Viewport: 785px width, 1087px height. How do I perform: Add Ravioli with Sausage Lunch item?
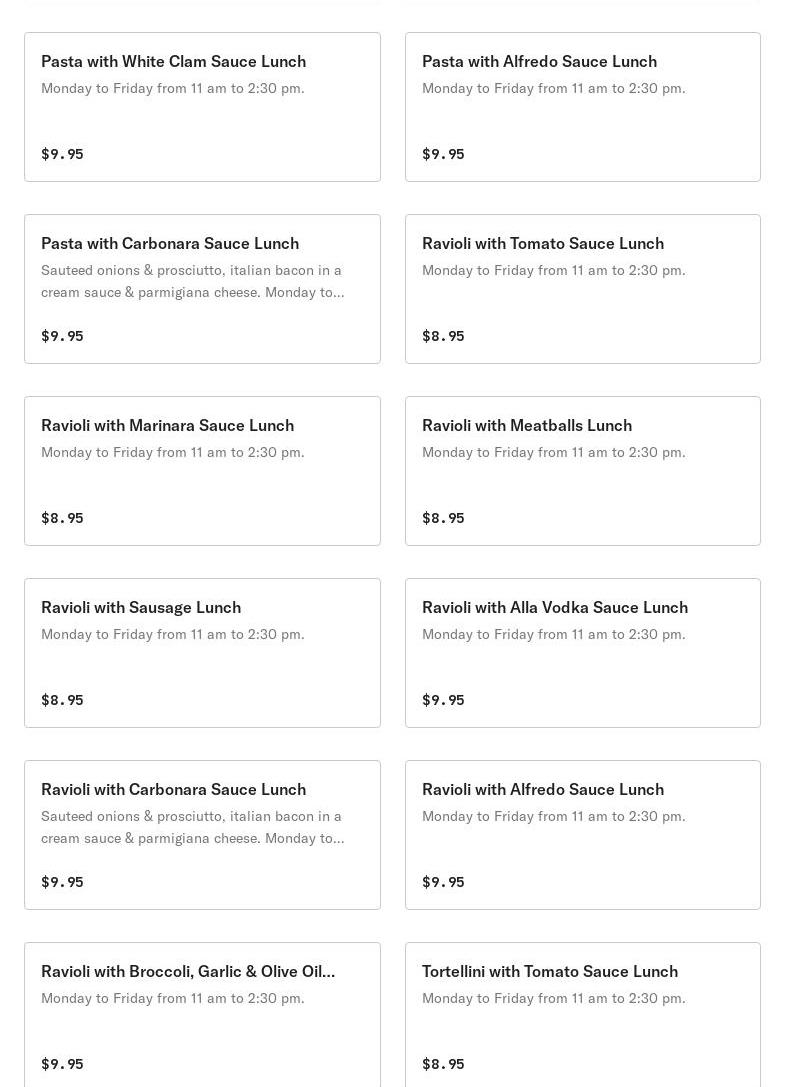[x=141, y=607]
